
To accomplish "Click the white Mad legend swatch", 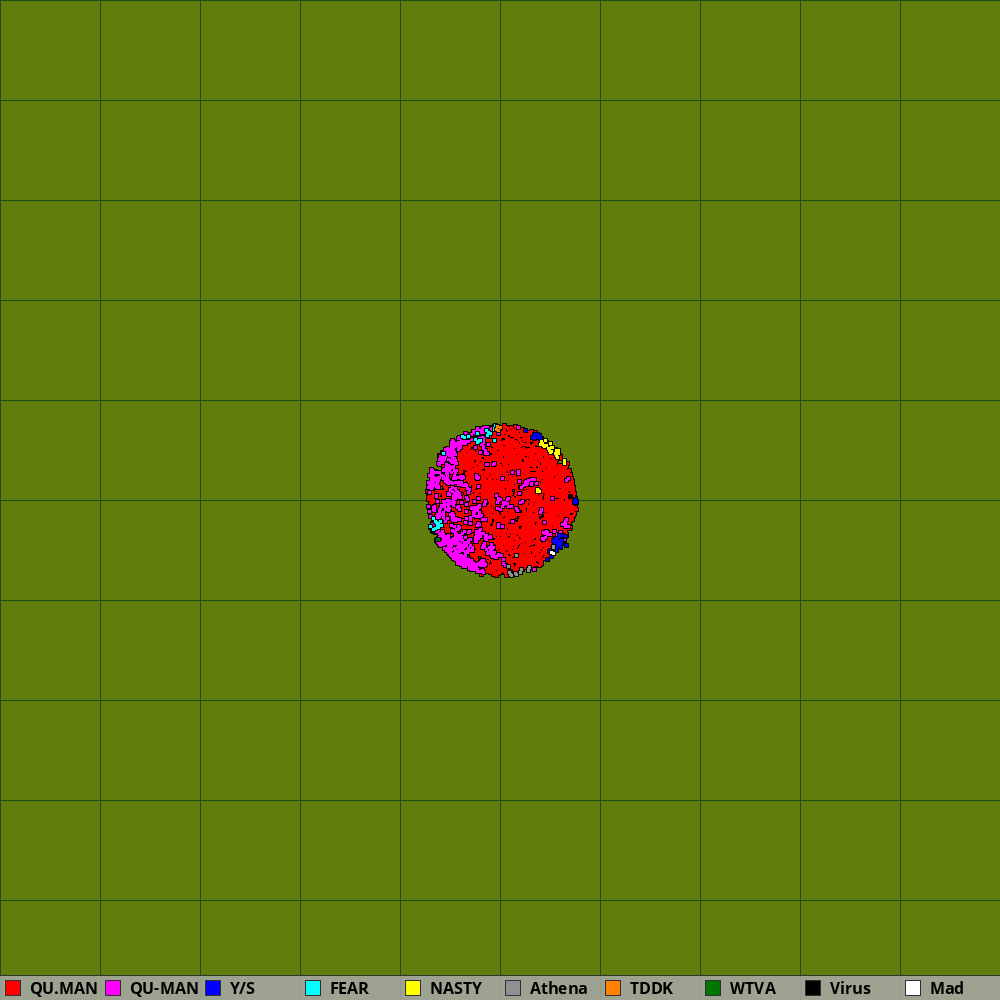I will tap(913, 988).
